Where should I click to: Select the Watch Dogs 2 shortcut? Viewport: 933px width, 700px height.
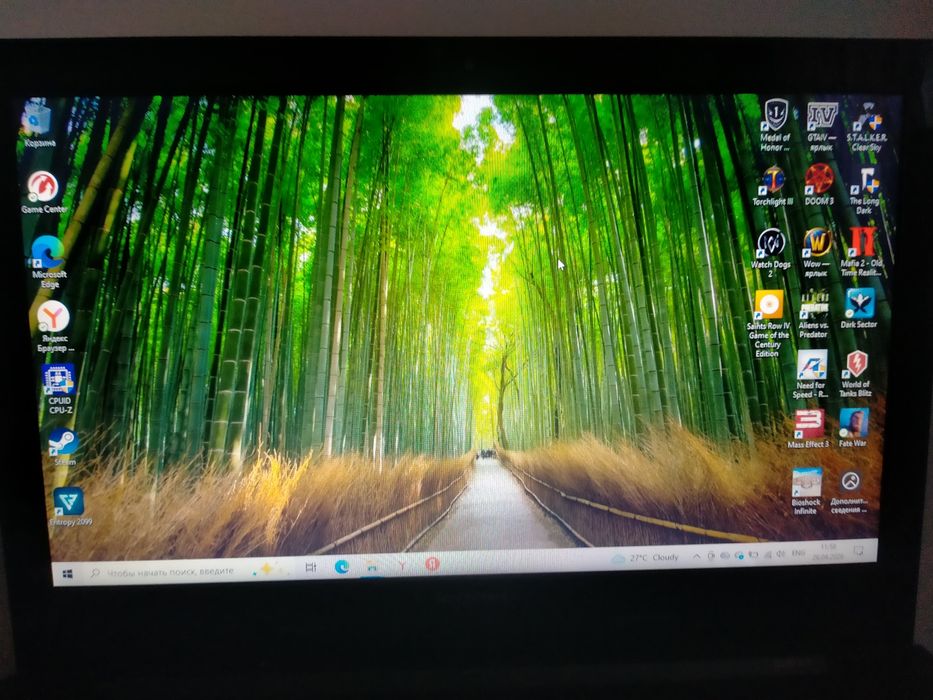tap(771, 253)
